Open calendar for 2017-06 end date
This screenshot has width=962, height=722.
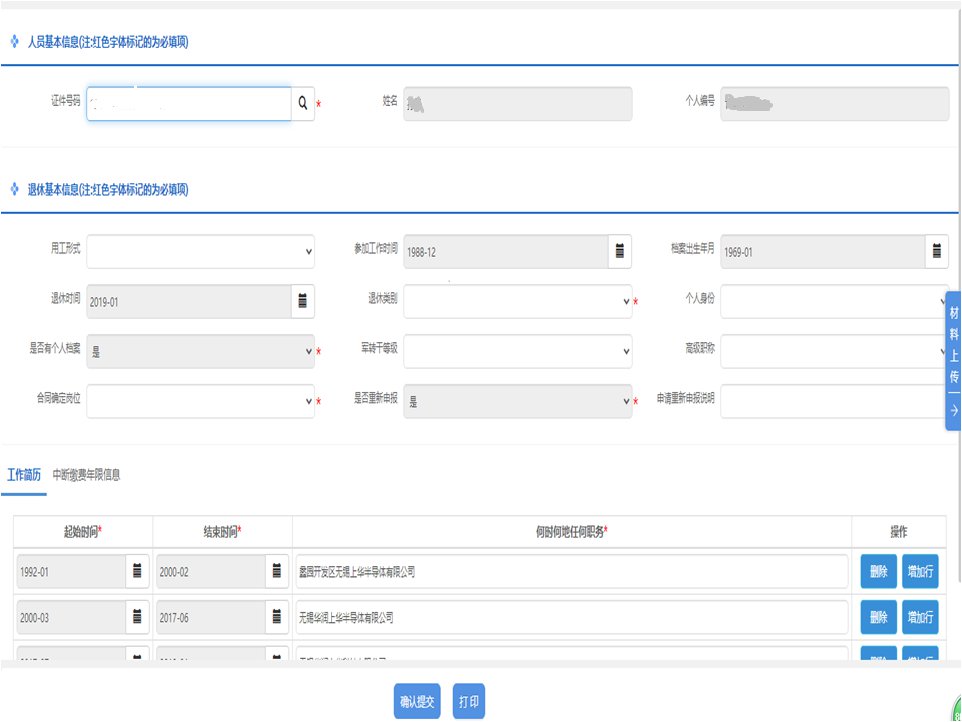277,617
